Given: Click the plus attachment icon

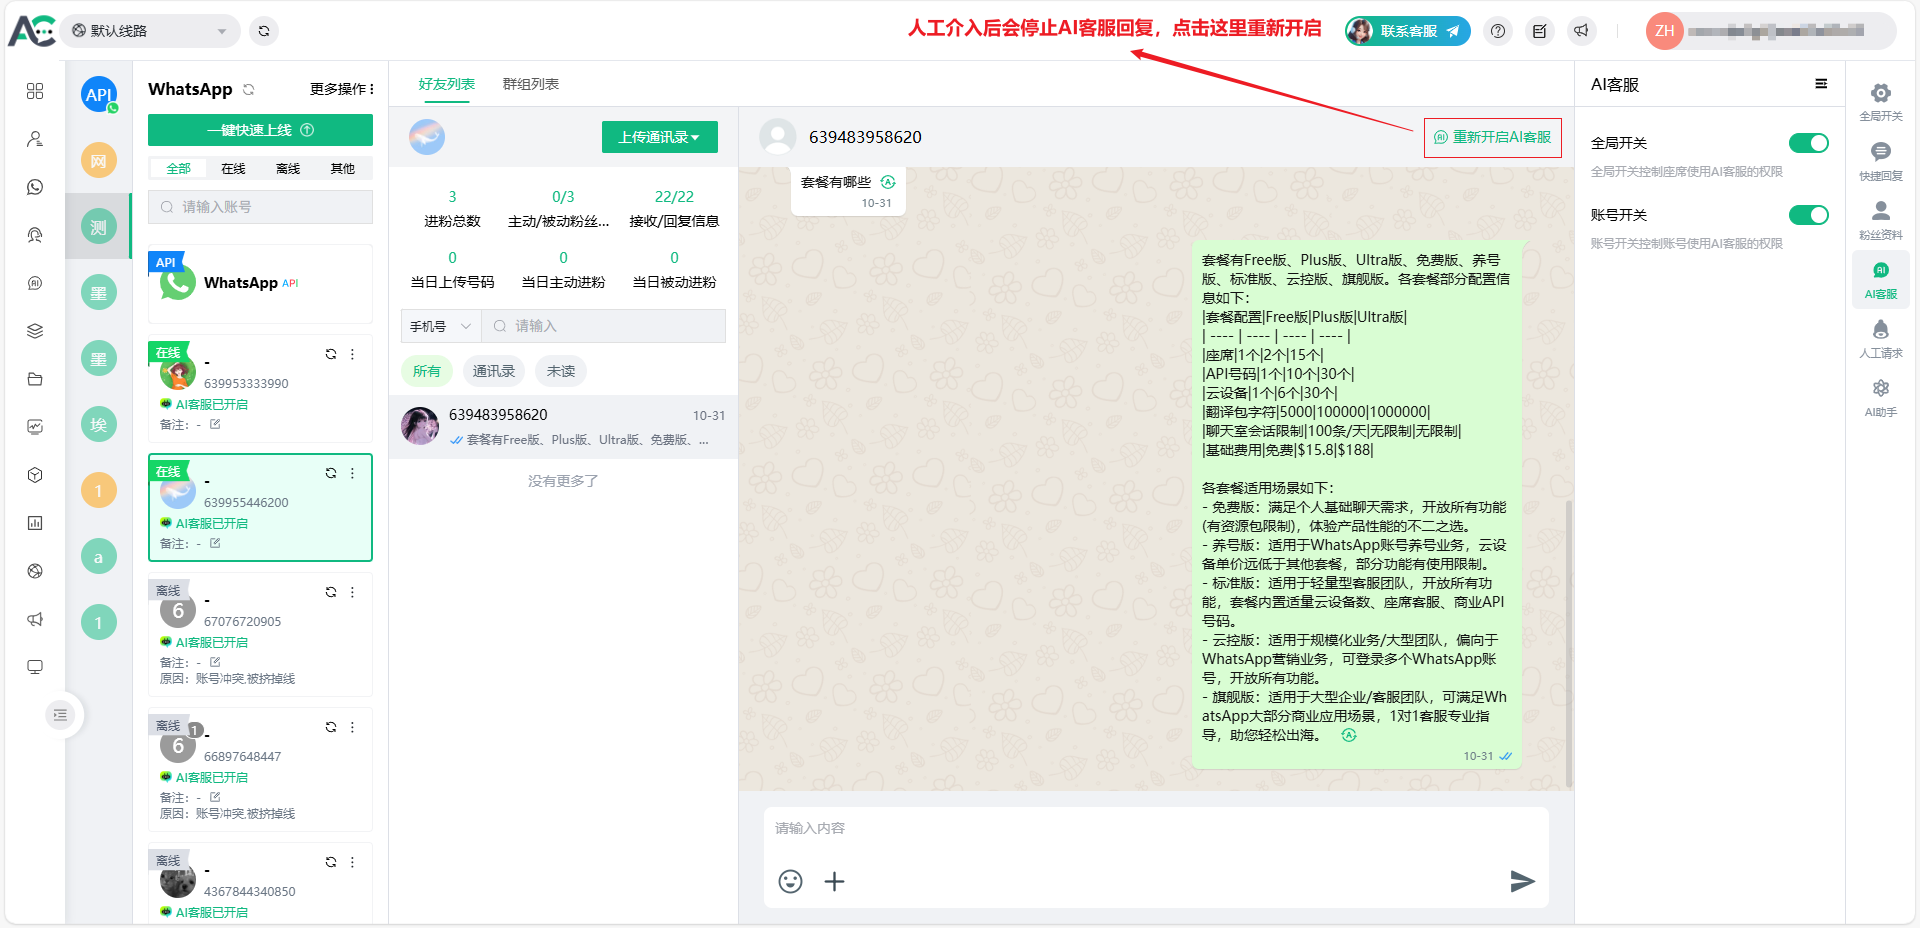Looking at the screenshot, I should [834, 881].
